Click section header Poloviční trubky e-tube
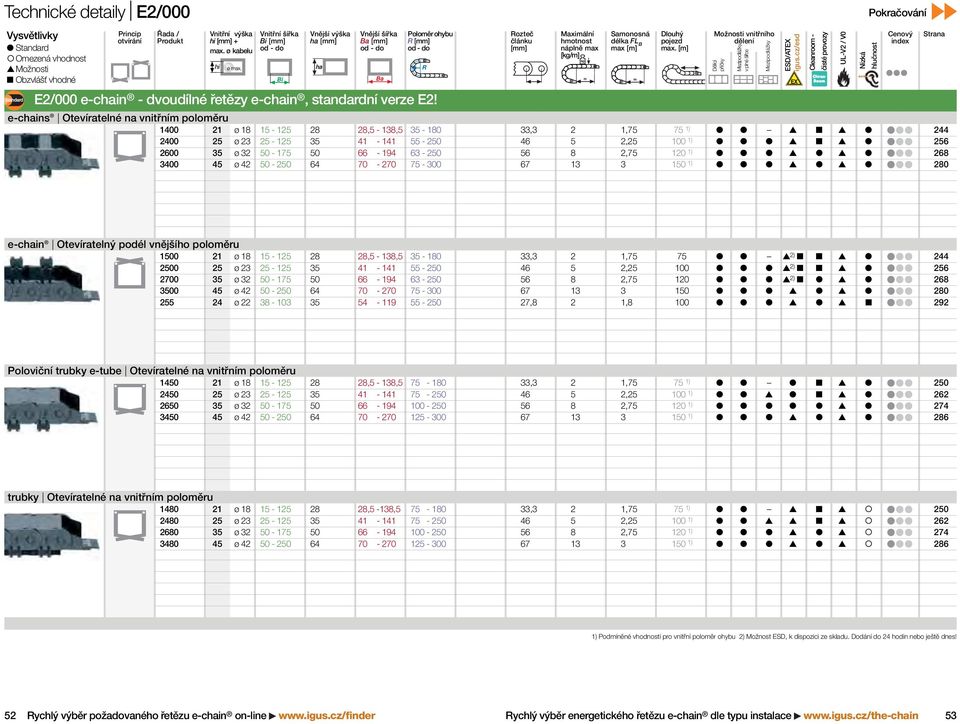 click(151, 370)
